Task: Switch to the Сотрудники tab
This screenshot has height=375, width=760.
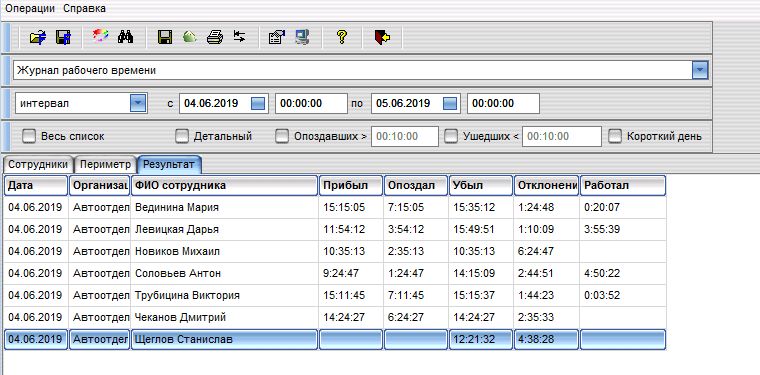Action: coord(38,164)
